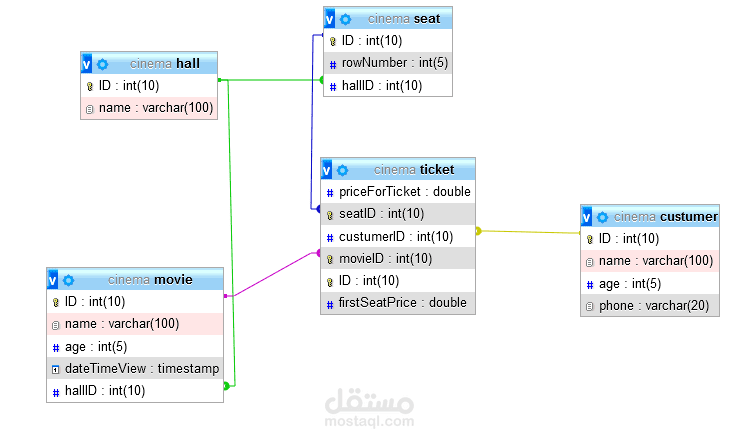Select the 'cinema hall' table title
The image size is (740, 438).
tap(165, 63)
